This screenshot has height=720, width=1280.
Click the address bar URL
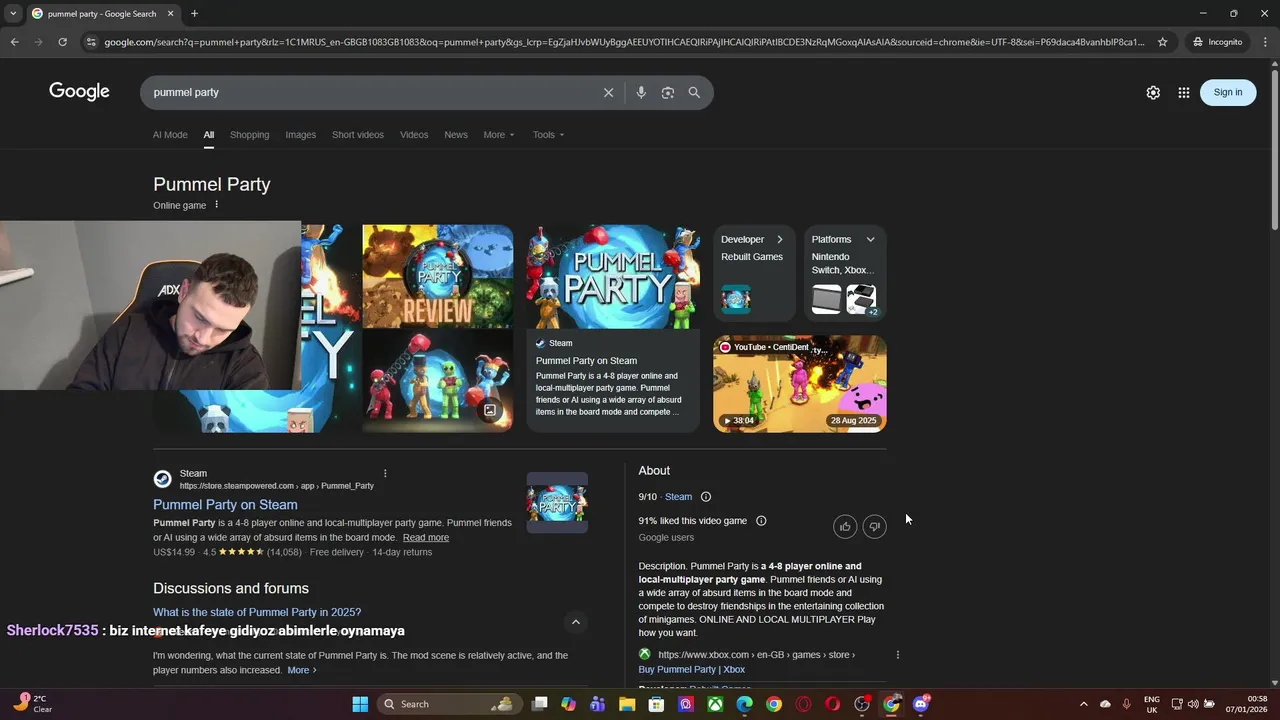[624, 42]
